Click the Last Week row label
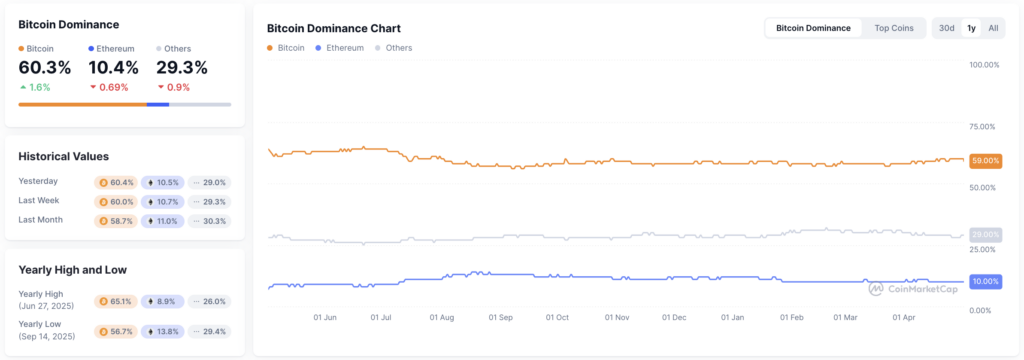Screen dimensions: 1024x360 point(39,200)
